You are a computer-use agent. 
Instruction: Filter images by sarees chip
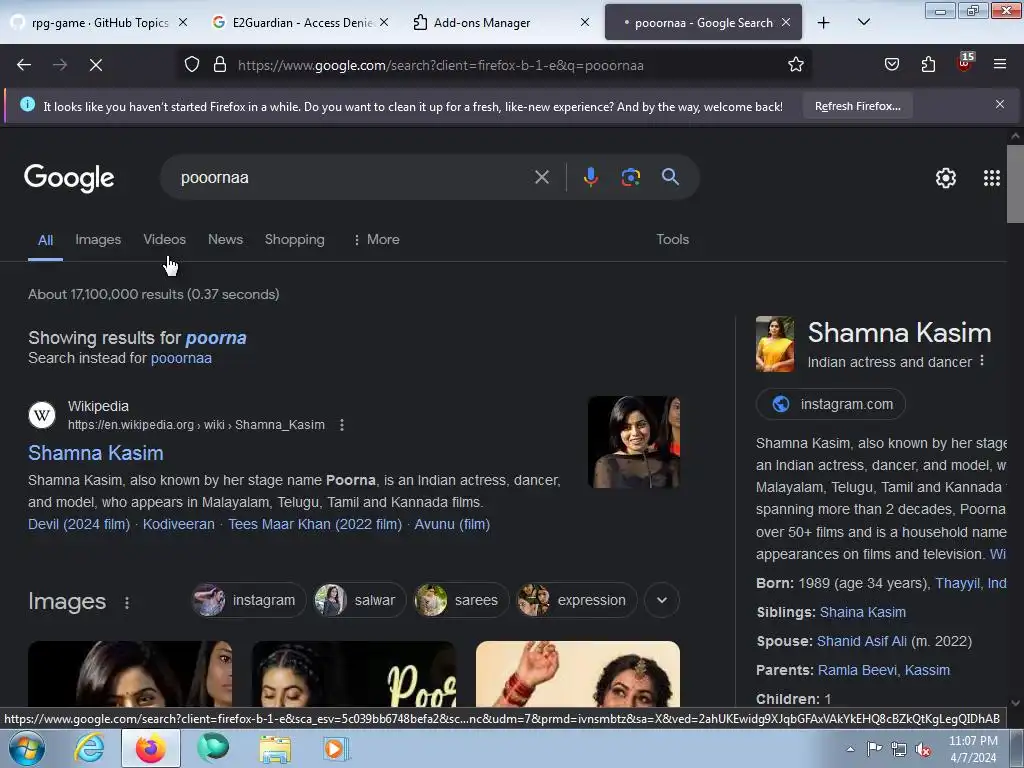460,600
